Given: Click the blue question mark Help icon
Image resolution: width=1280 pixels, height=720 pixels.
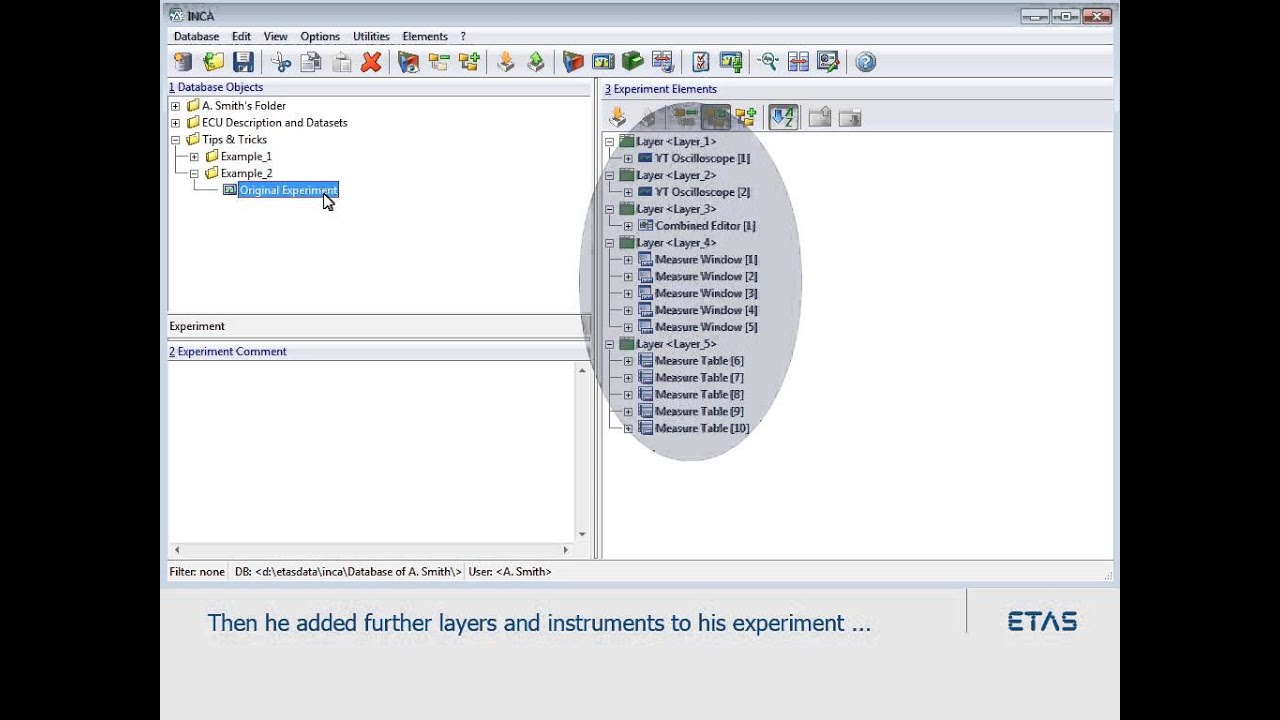Looking at the screenshot, I should pos(866,62).
